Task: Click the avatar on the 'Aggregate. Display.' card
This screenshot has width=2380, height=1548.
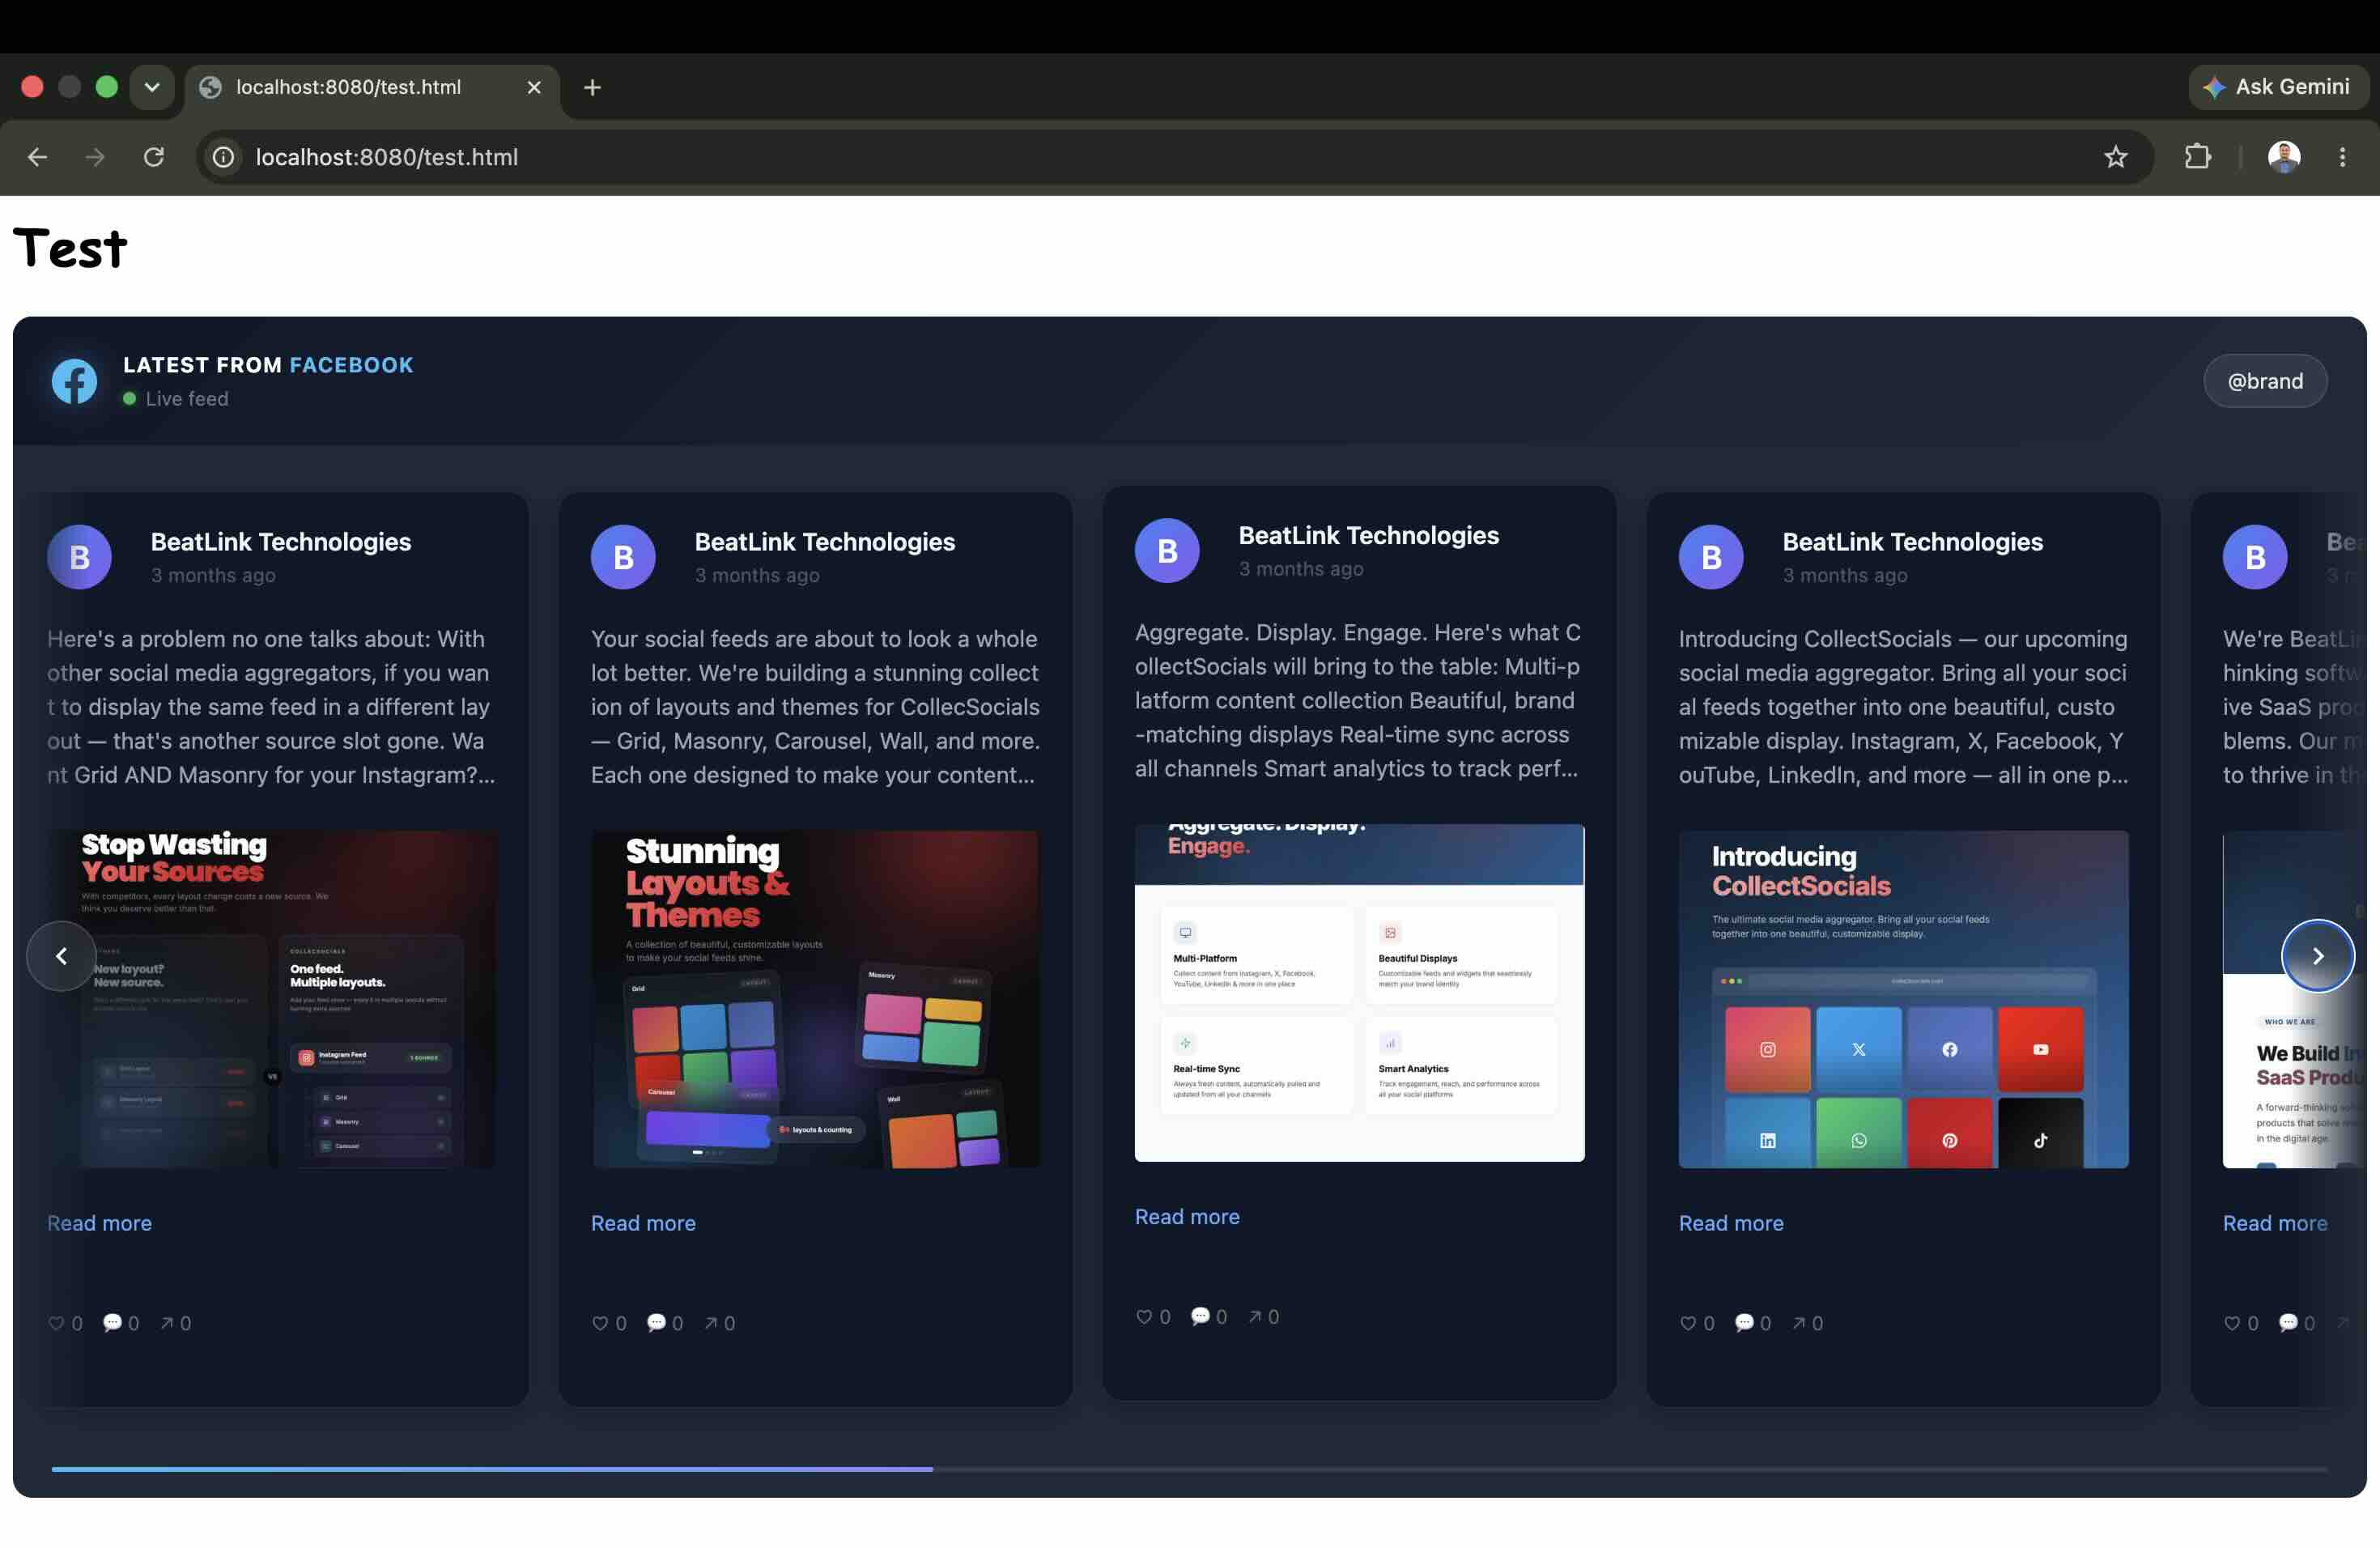Action: (x=1167, y=551)
